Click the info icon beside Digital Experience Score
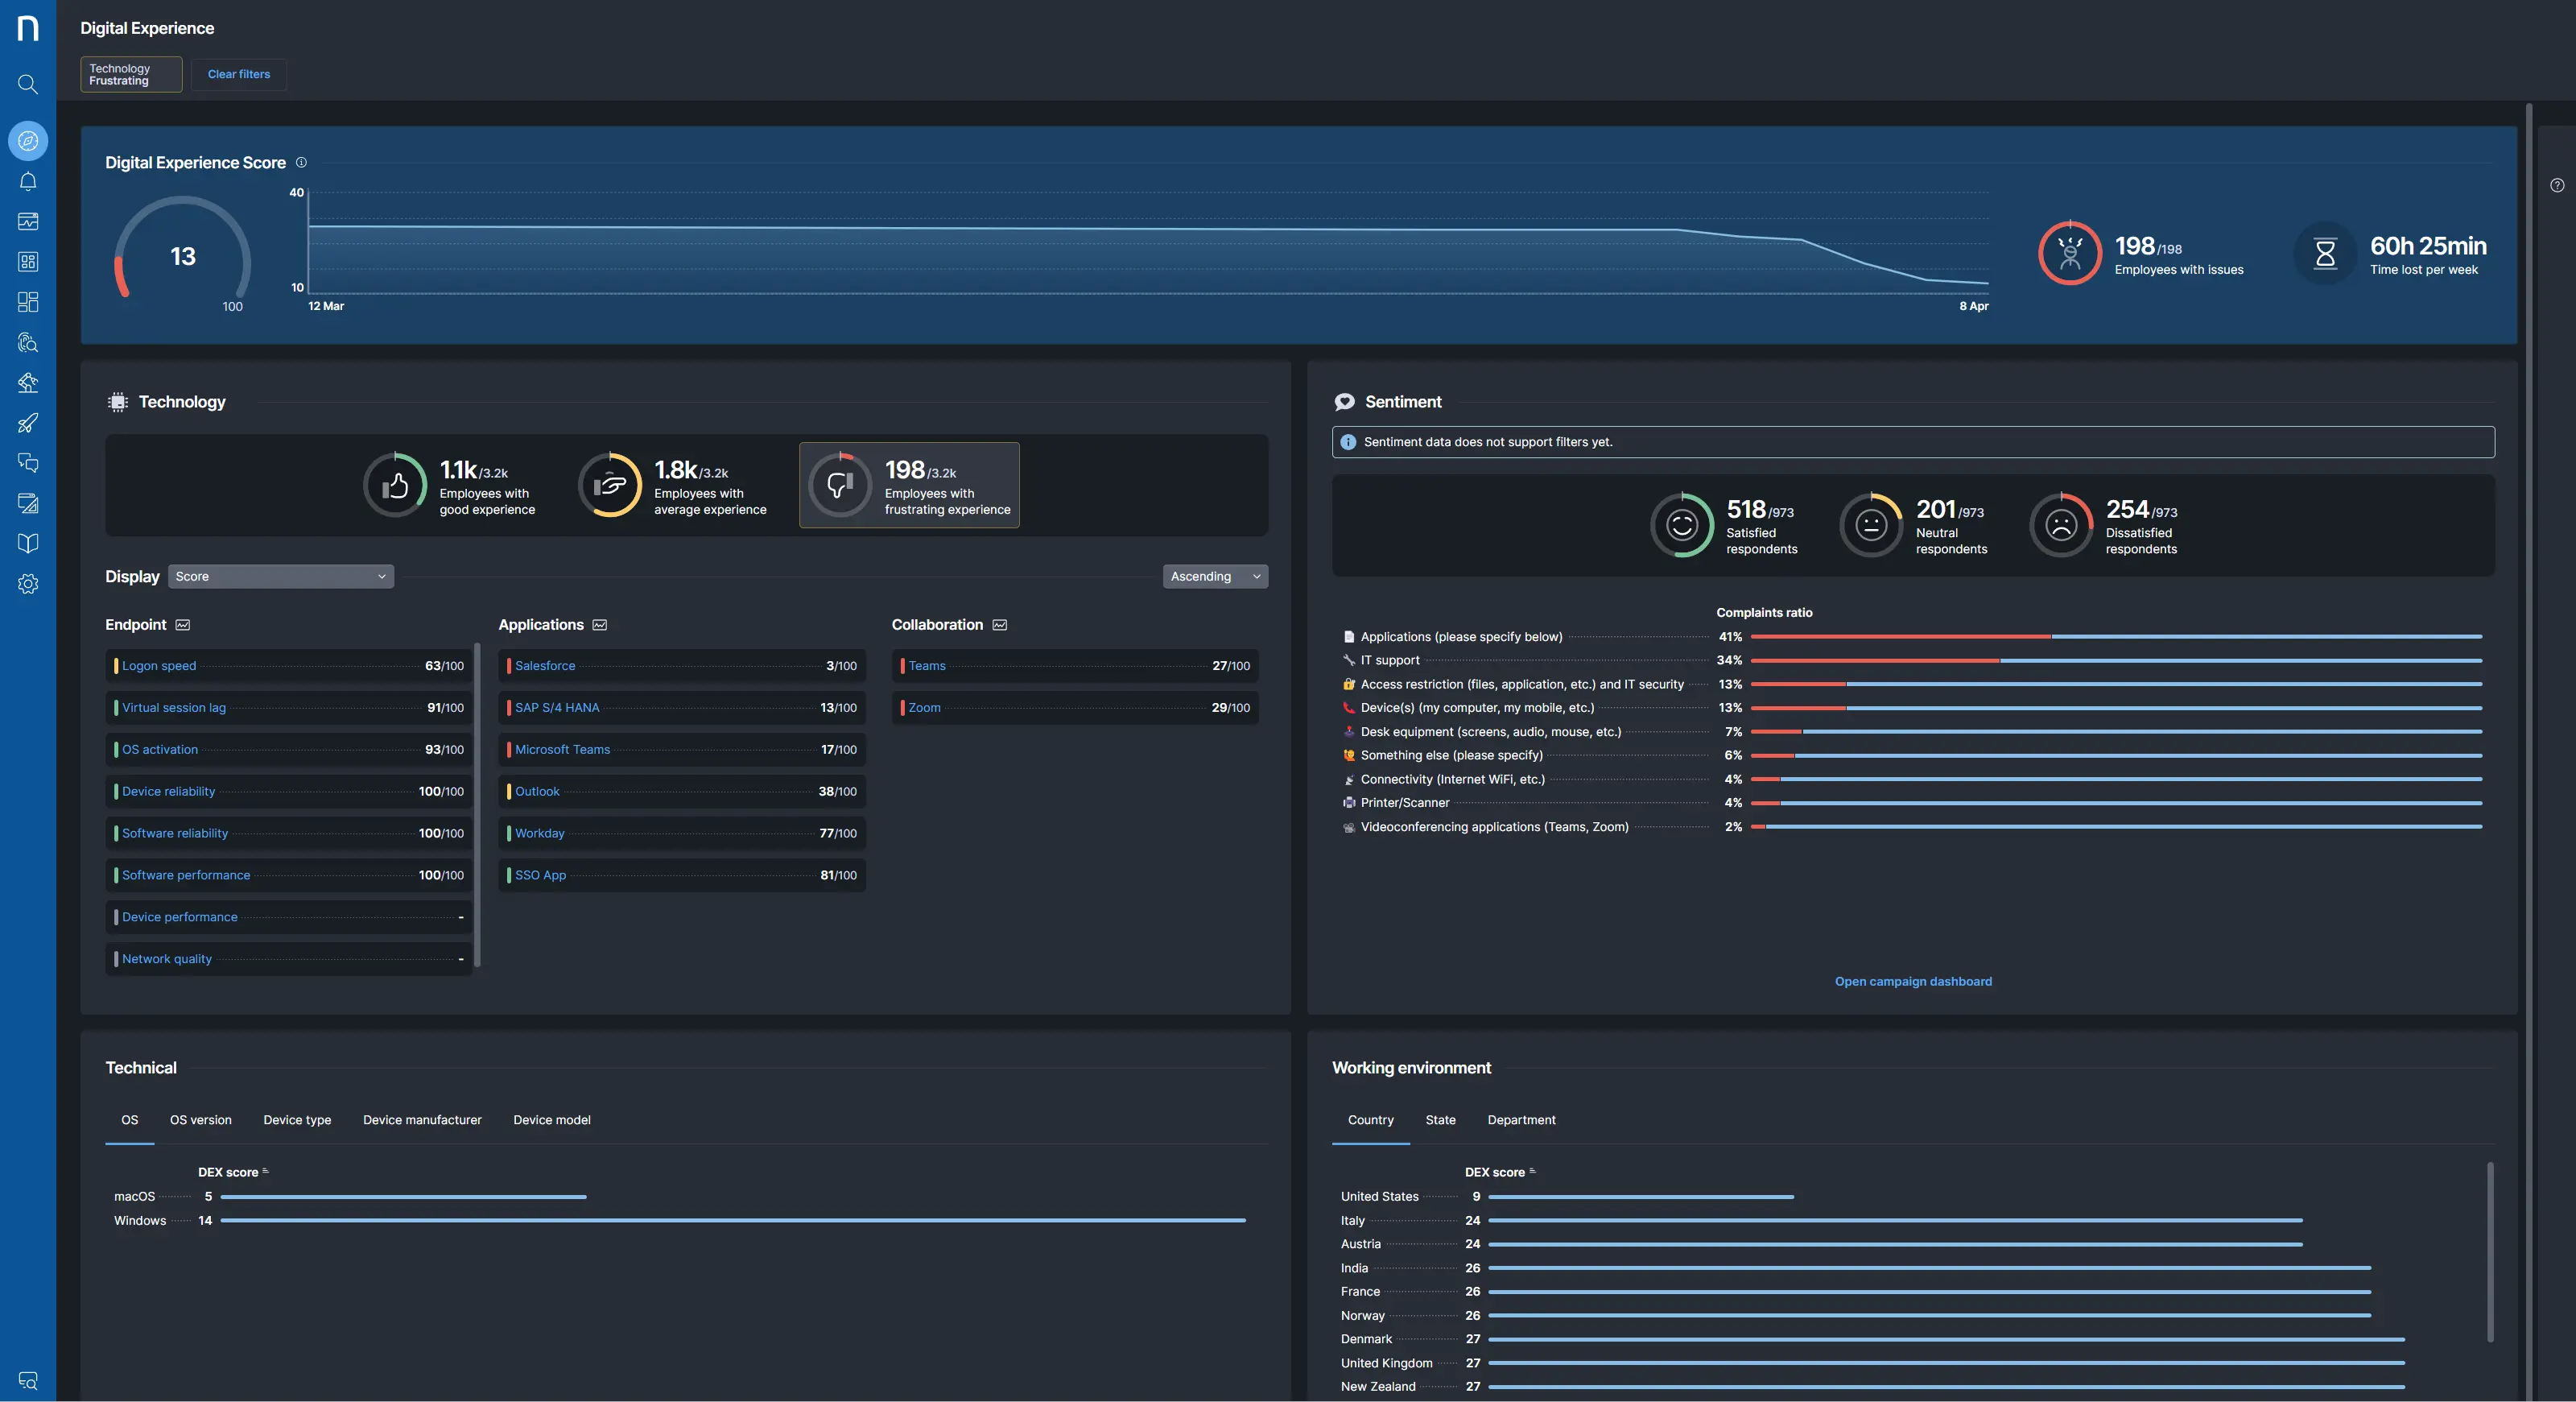 click(301, 162)
